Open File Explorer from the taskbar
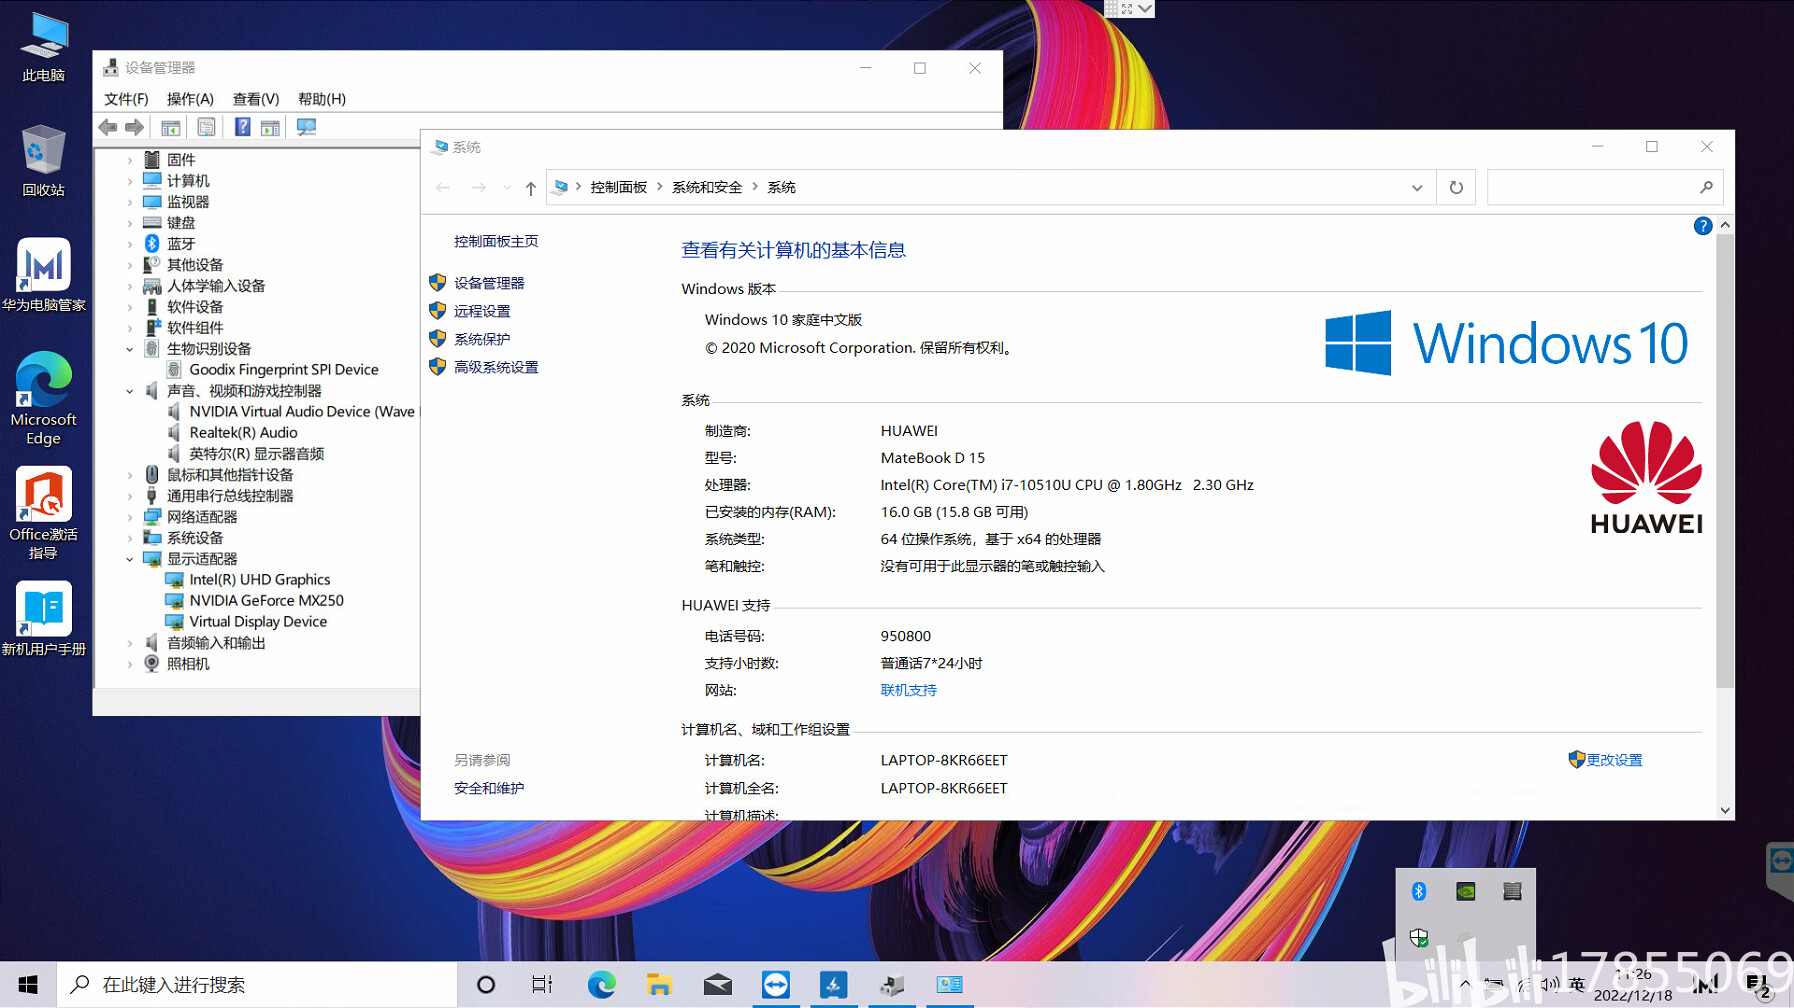The image size is (1794, 1008). 659,984
